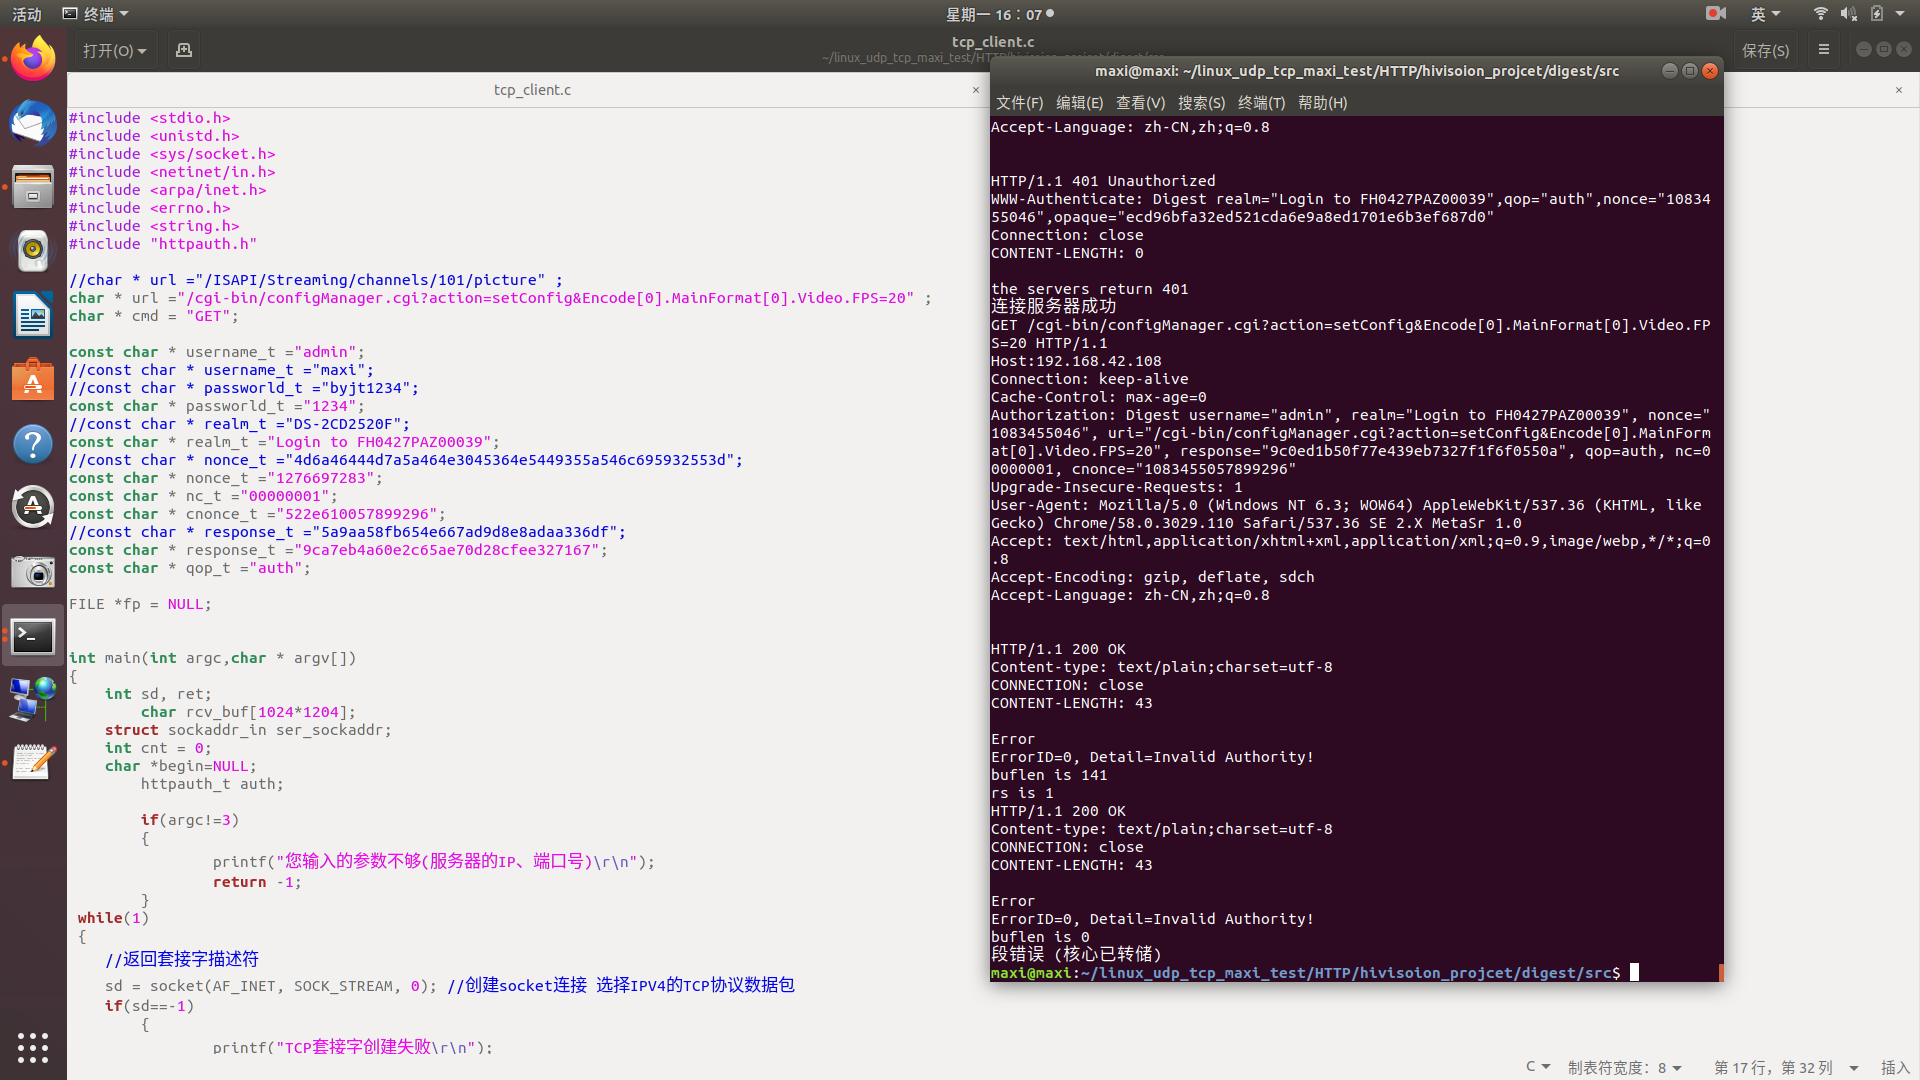Show applications grid at dock bottom
Image resolution: width=1920 pixels, height=1080 pixels.
click(x=33, y=1047)
